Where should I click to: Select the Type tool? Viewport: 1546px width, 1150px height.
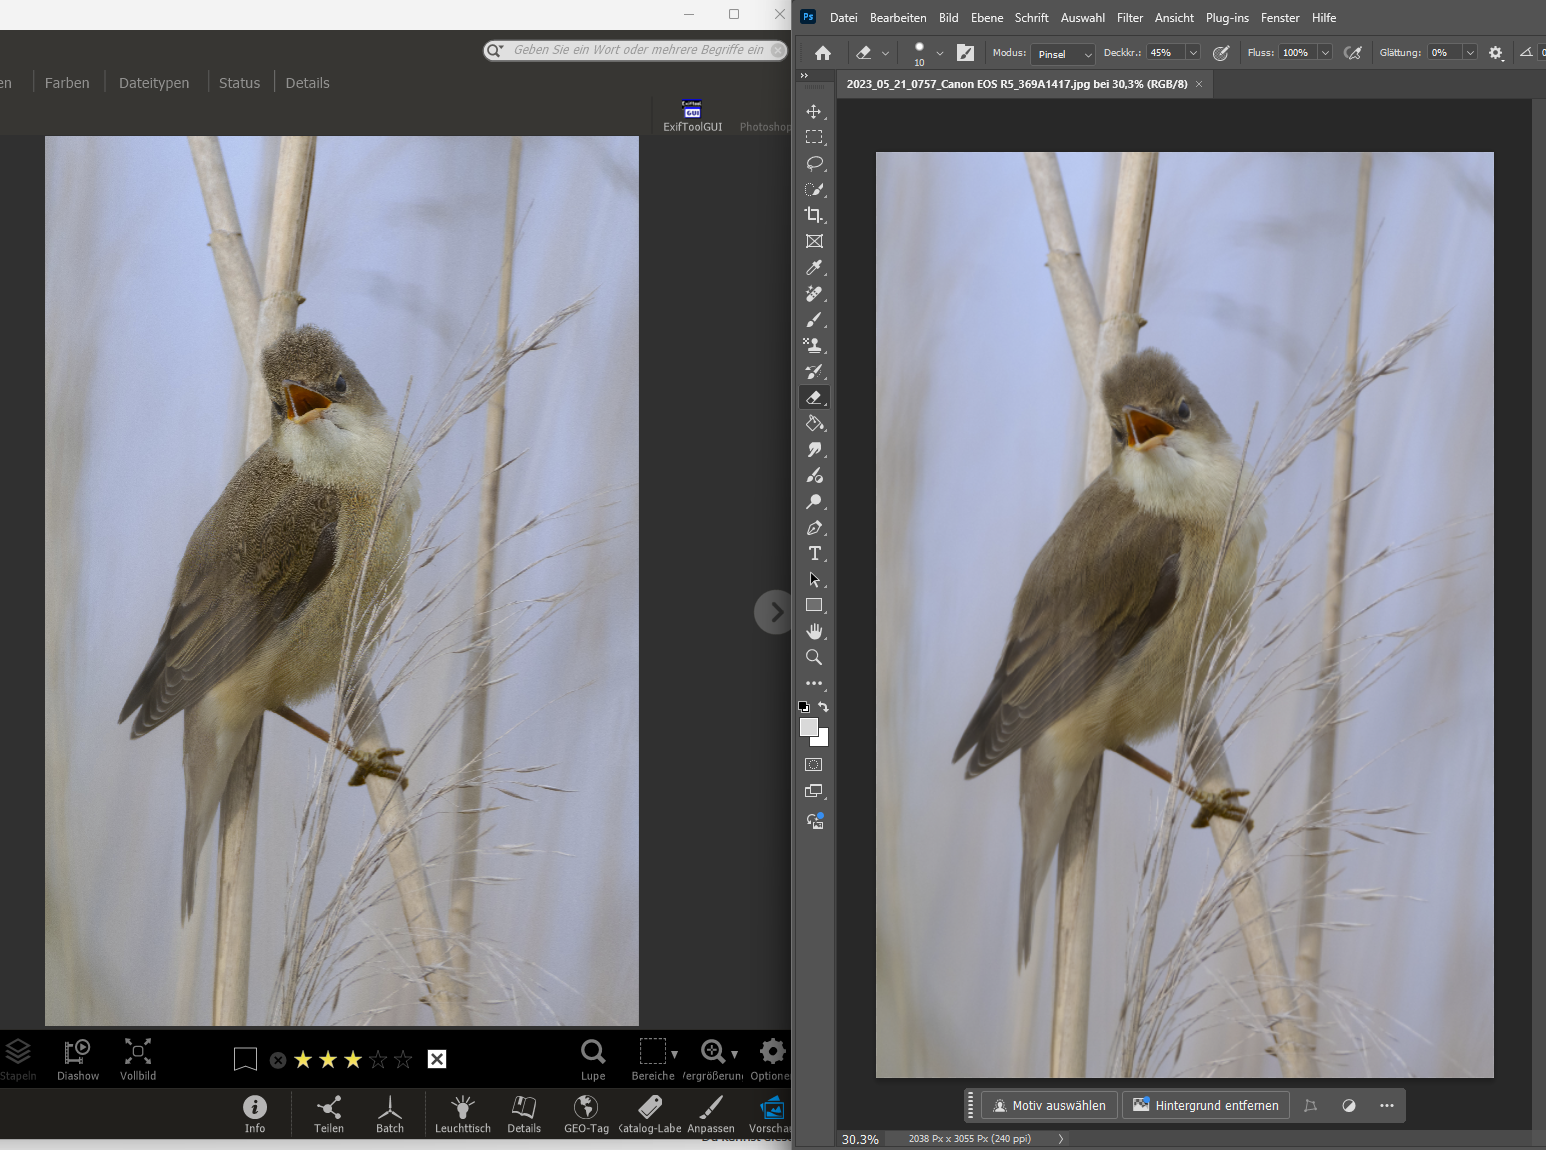click(x=814, y=553)
